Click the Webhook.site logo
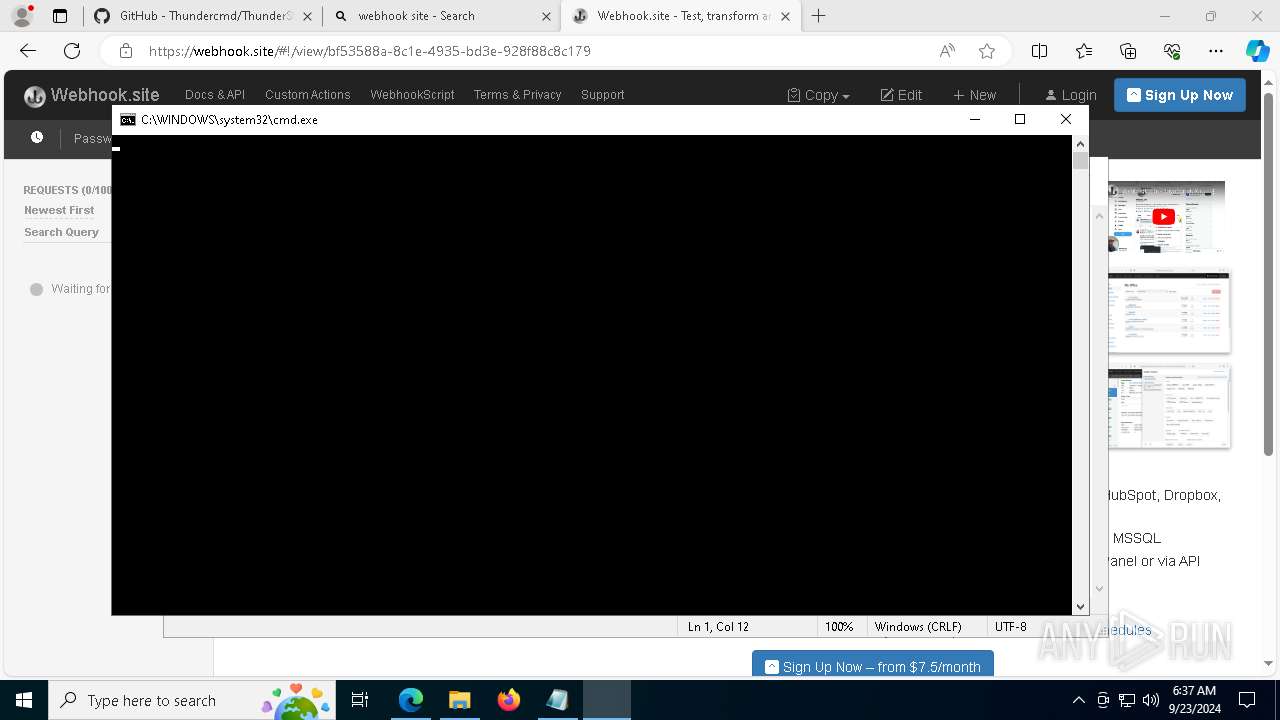This screenshot has width=1280, height=720. click(x=92, y=95)
